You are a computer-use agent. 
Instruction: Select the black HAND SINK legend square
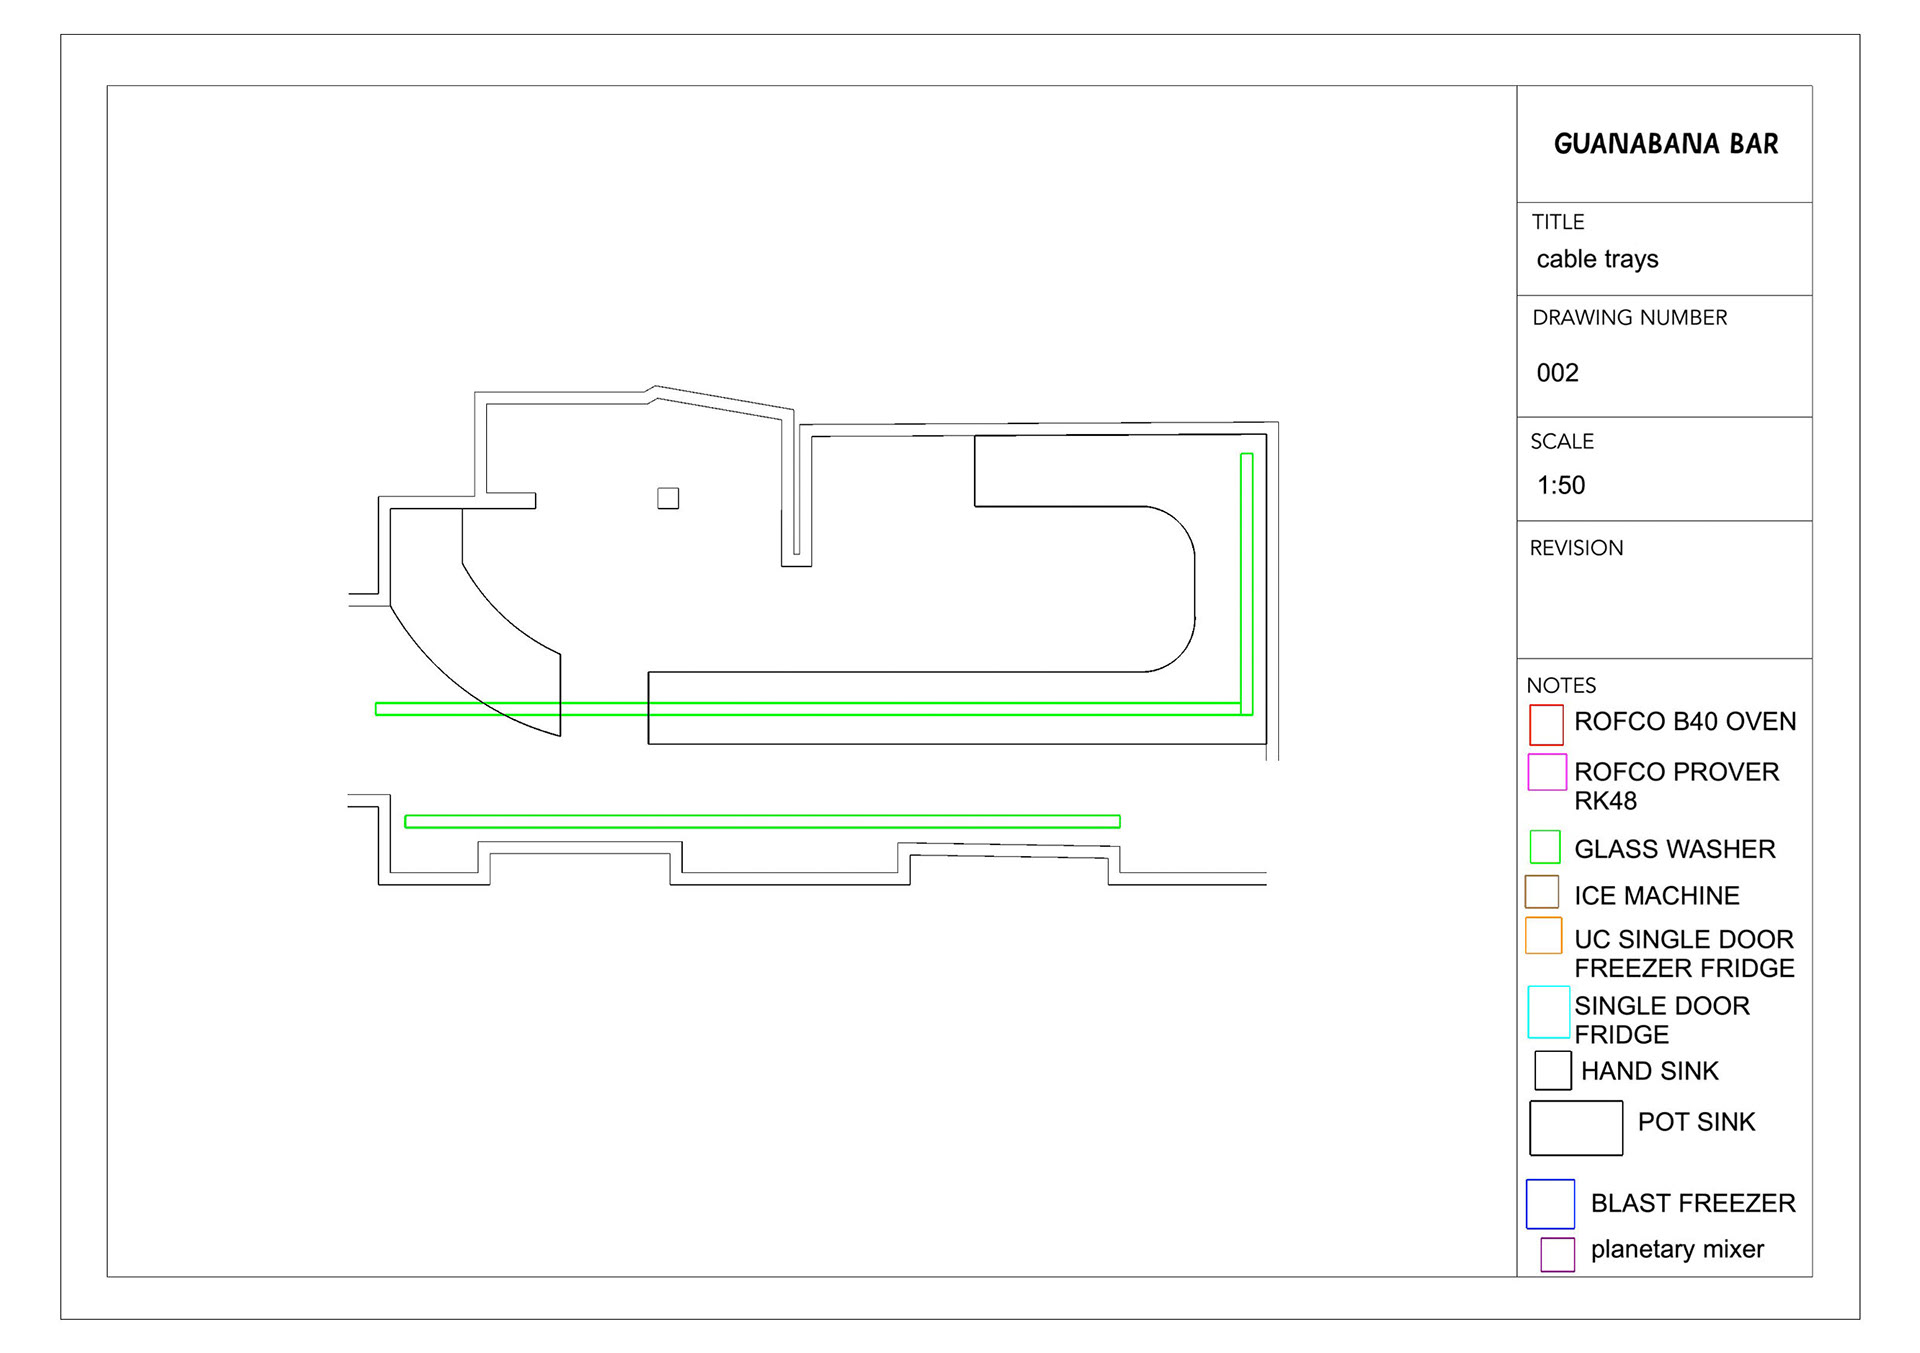click(x=1552, y=1070)
